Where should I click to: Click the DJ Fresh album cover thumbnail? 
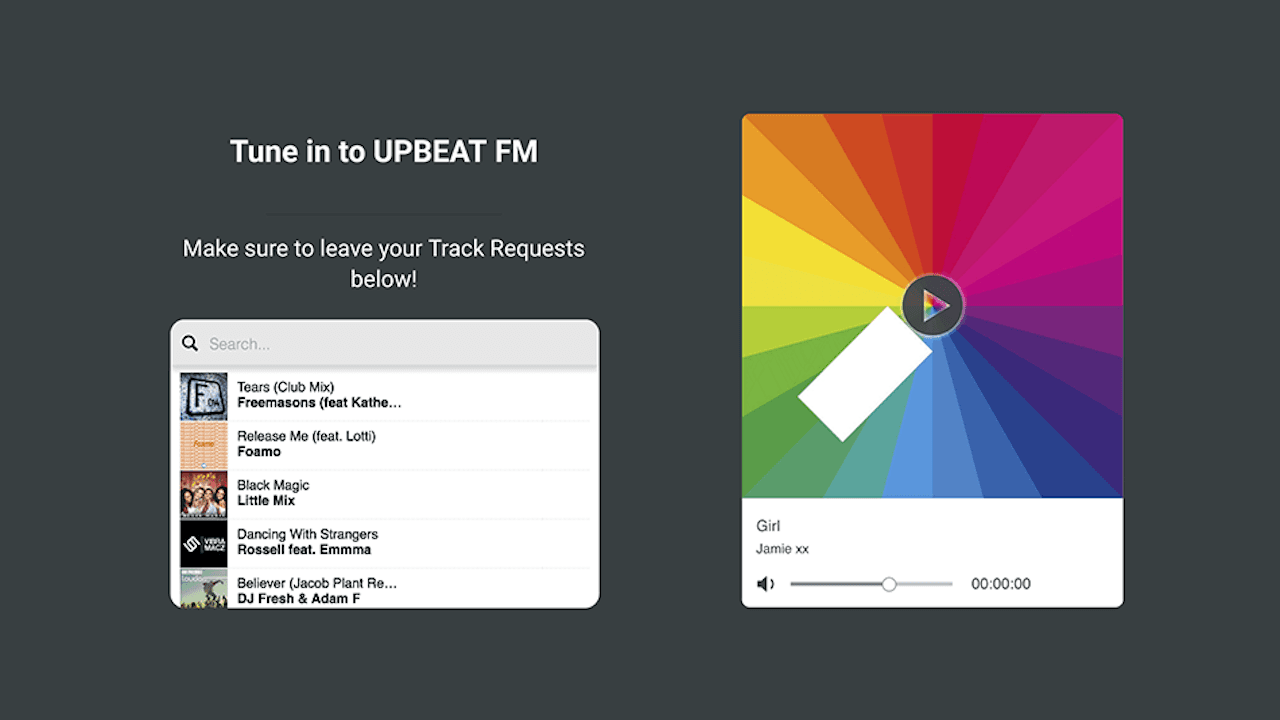(x=203, y=591)
